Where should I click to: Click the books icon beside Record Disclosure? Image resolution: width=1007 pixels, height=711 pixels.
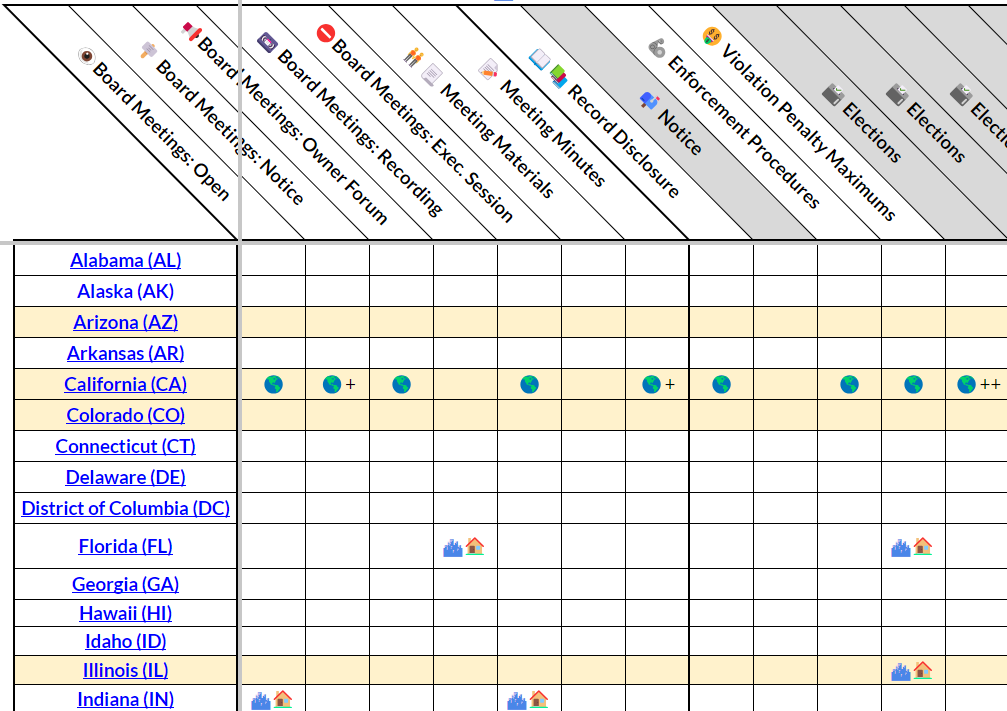(x=558, y=76)
